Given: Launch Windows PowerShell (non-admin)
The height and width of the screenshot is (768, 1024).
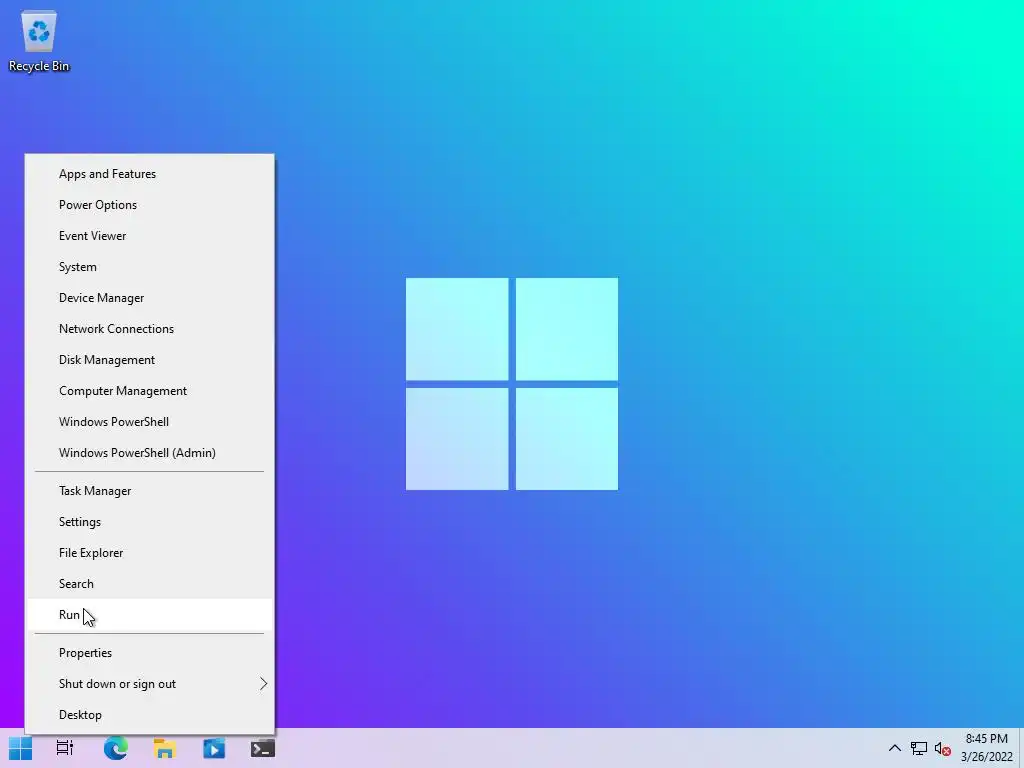Looking at the screenshot, I should 150,422.
